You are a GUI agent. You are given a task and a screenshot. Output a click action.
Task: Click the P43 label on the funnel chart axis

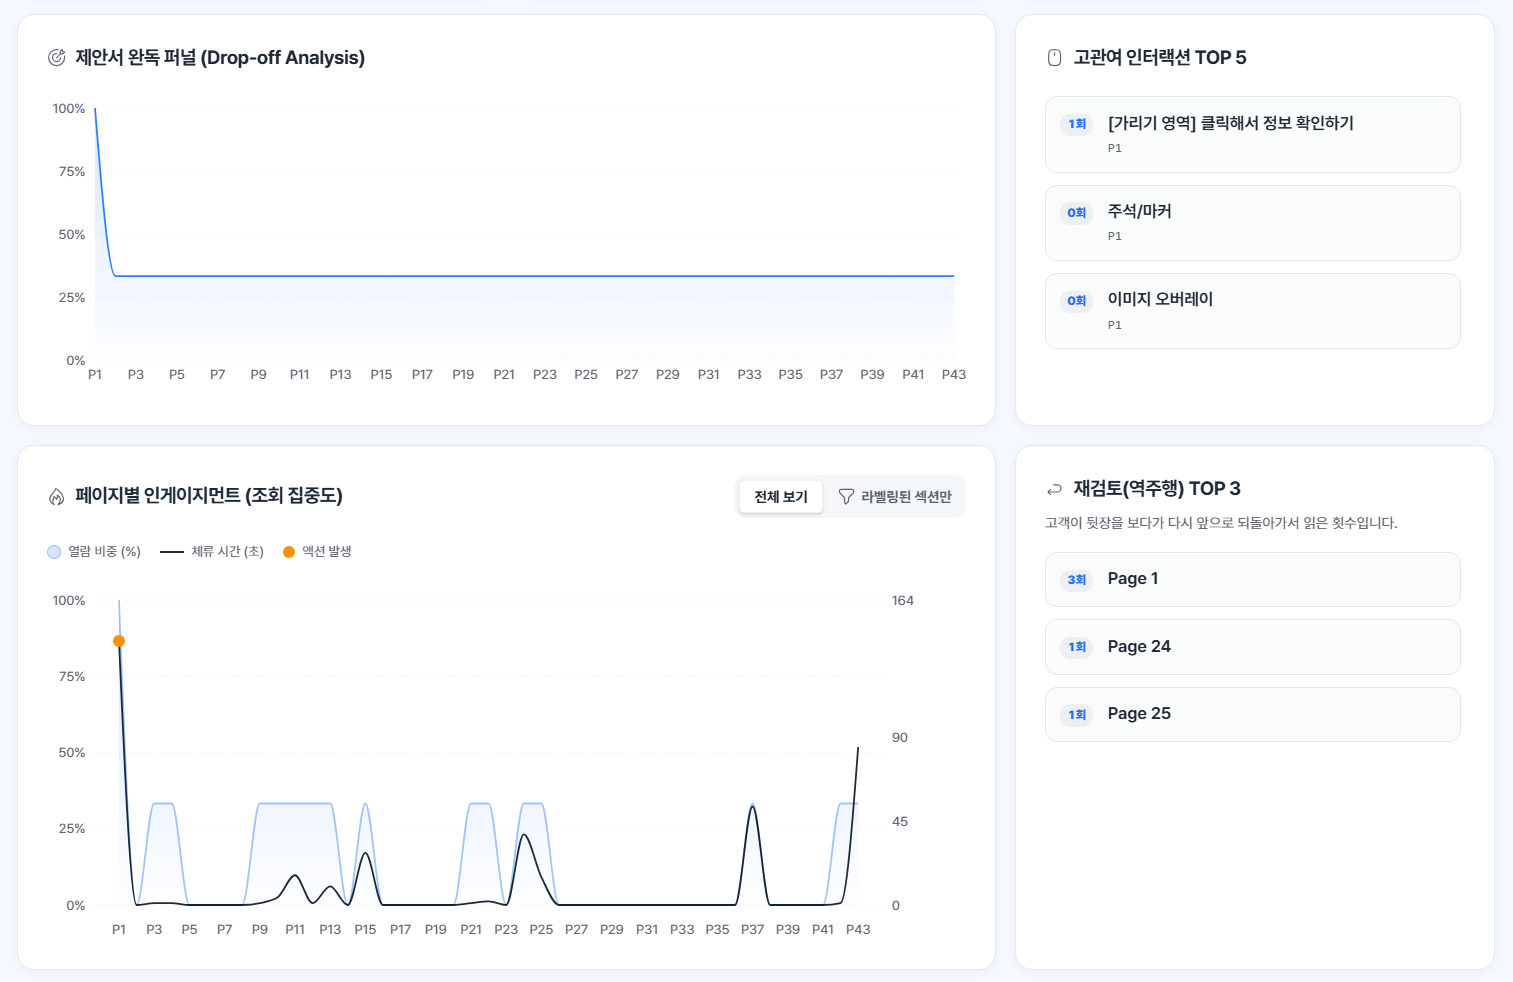coord(954,375)
